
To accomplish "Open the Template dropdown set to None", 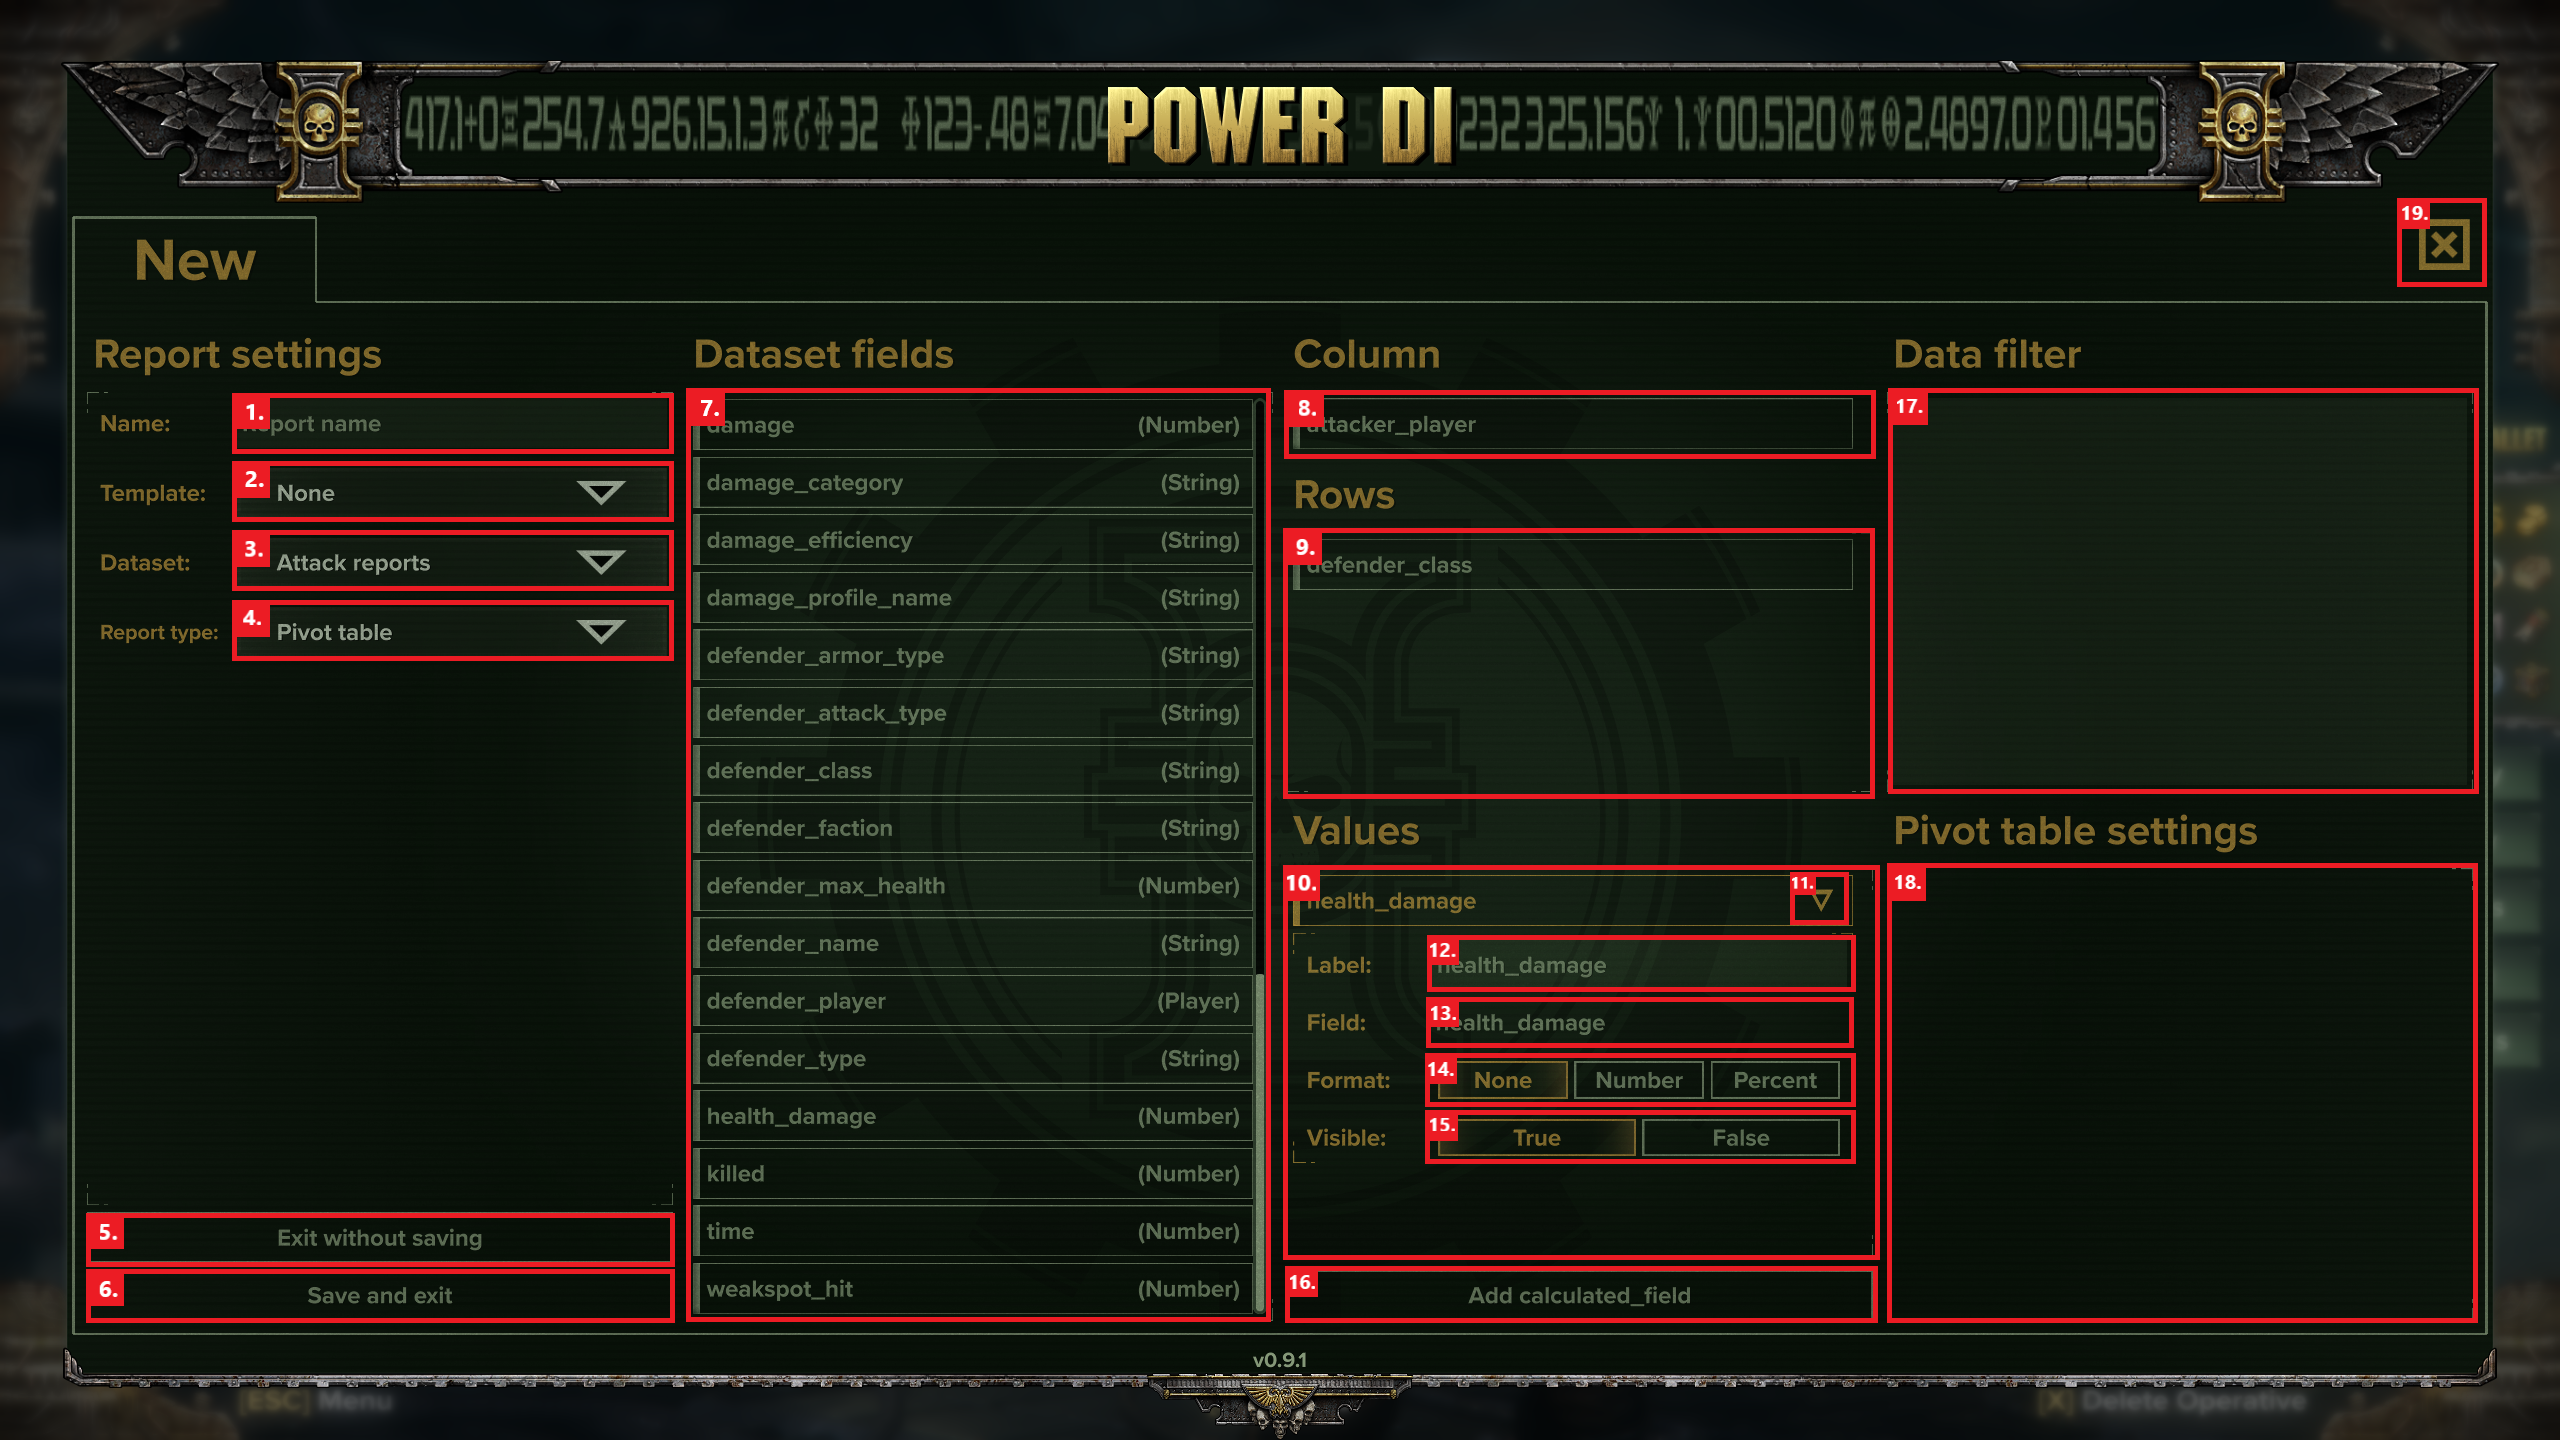I will pyautogui.click(x=452, y=492).
